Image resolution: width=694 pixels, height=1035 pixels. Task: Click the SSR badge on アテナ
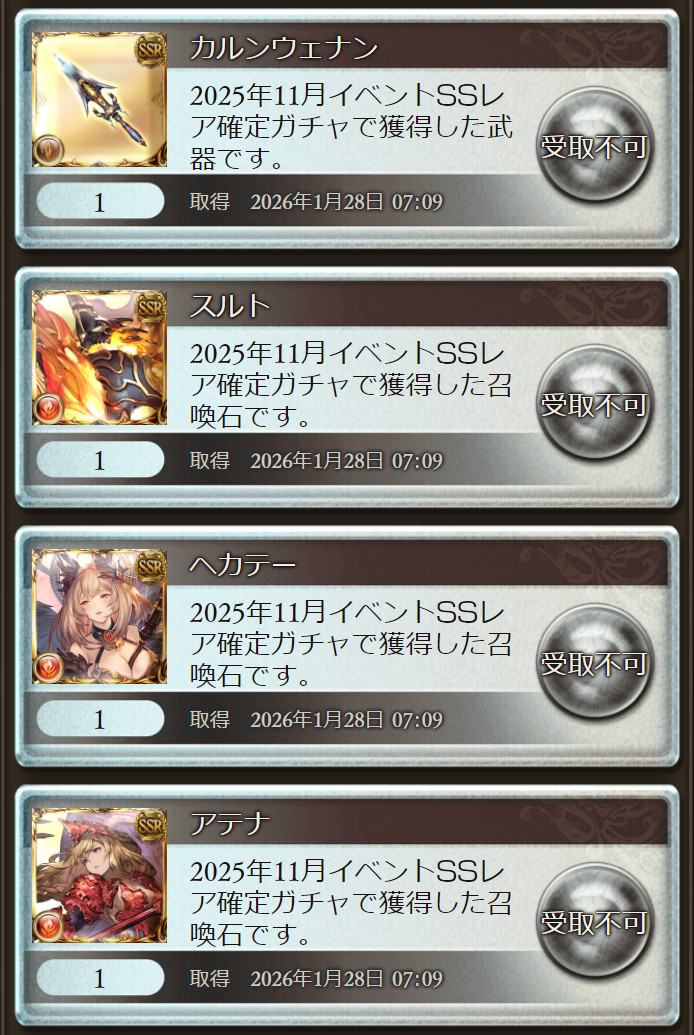tap(150, 825)
